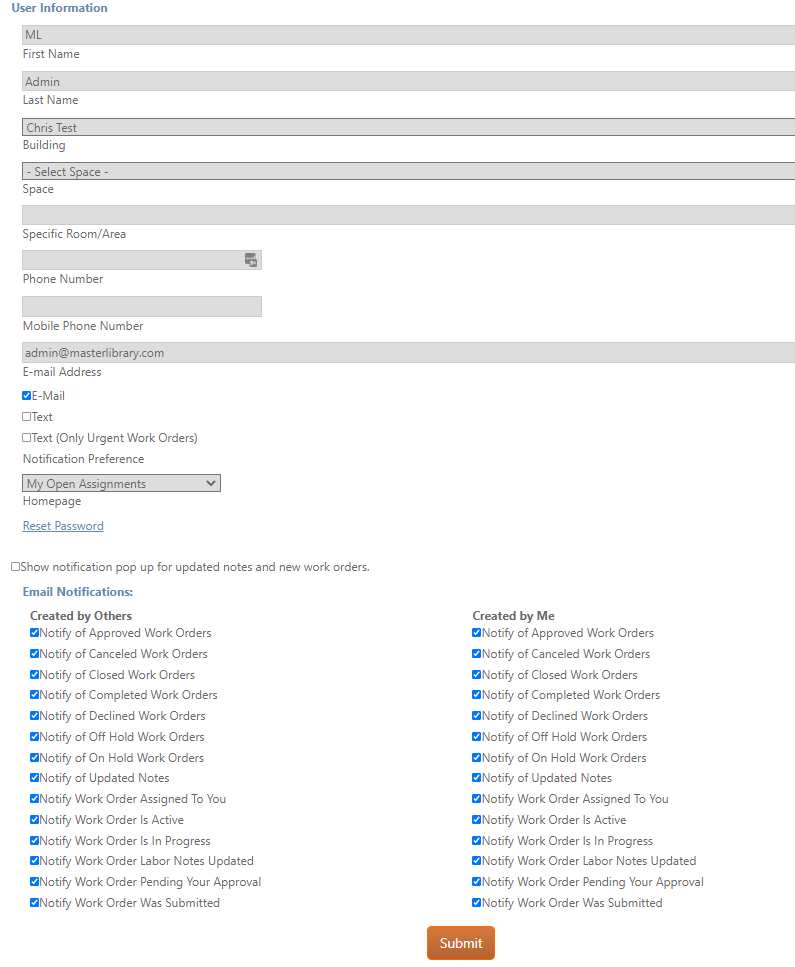The height and width of the screenshot is (967, 795).
Task: Toggle Created by Me Notify of Declined Work Orders
Action: pyautogui.click(x=477, y=716)
